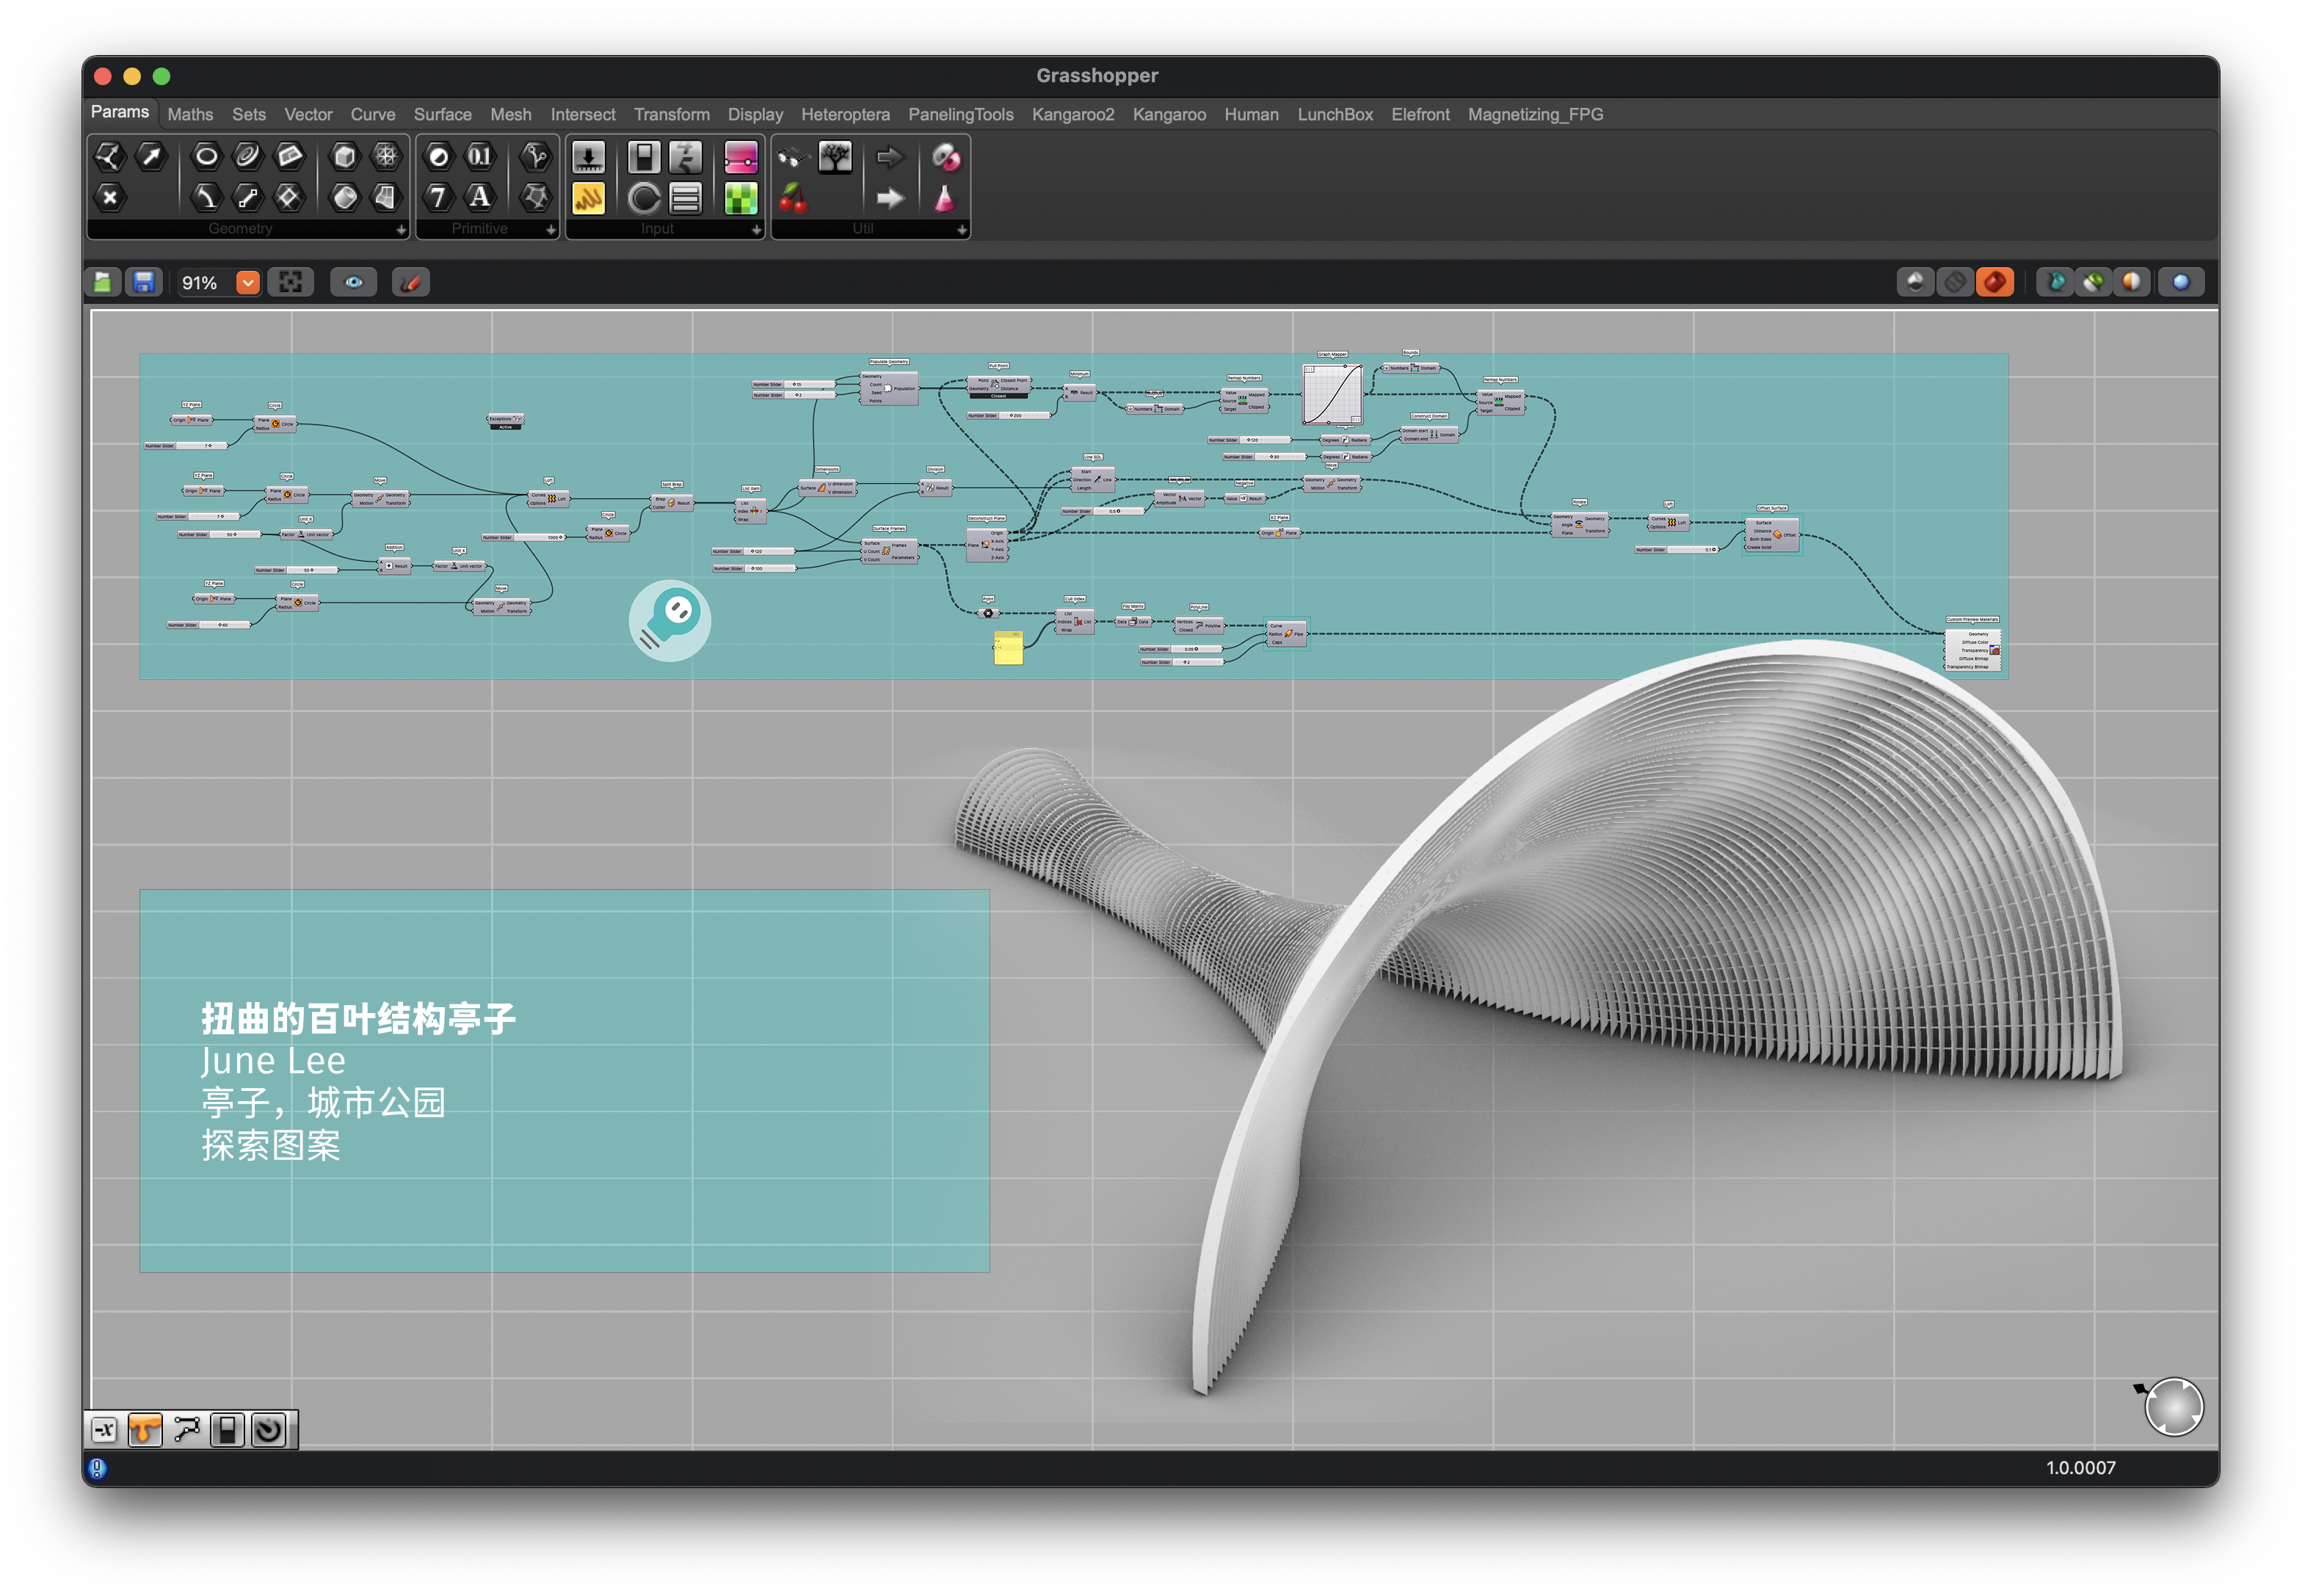Select the Cherry Picker icon in Util

[x=793, y=198]
